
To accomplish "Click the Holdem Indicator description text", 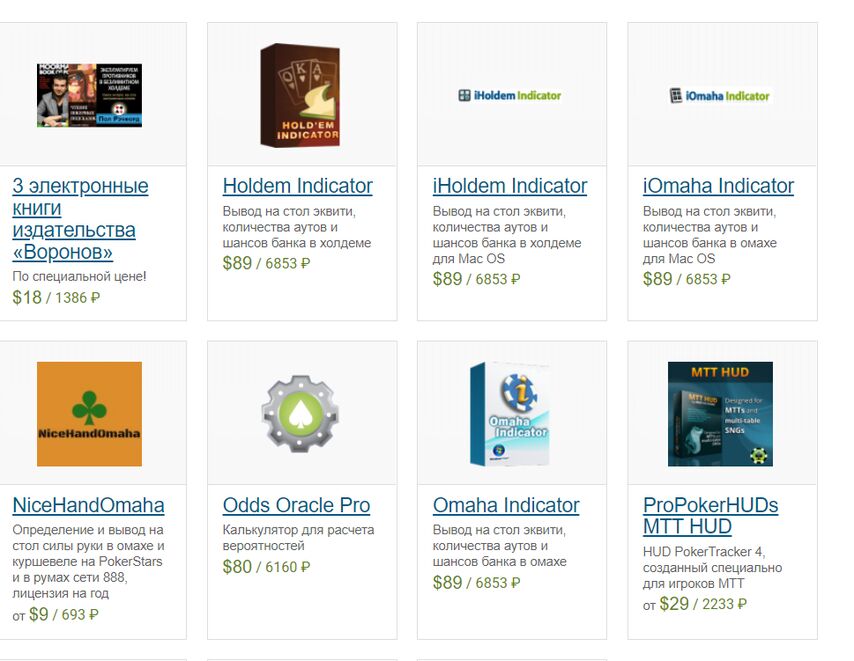I will pyautogui.click(x=297, y=227).
